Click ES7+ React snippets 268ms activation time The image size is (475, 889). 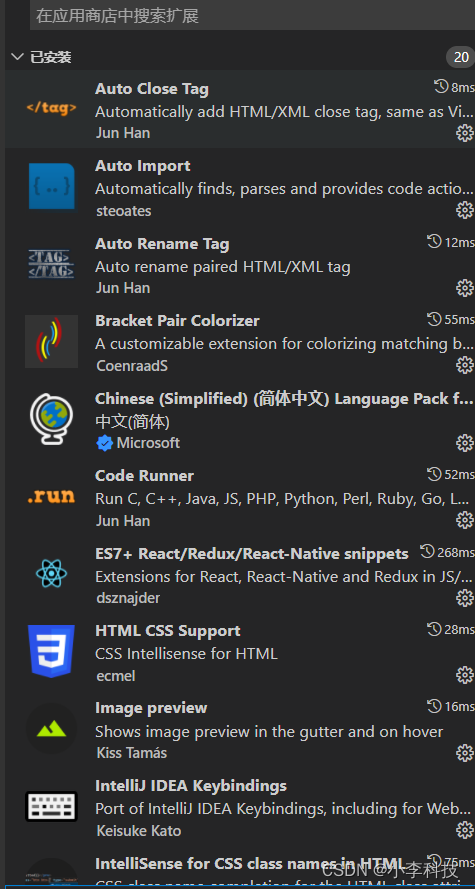pyautogui.click(x=447, y=552)
